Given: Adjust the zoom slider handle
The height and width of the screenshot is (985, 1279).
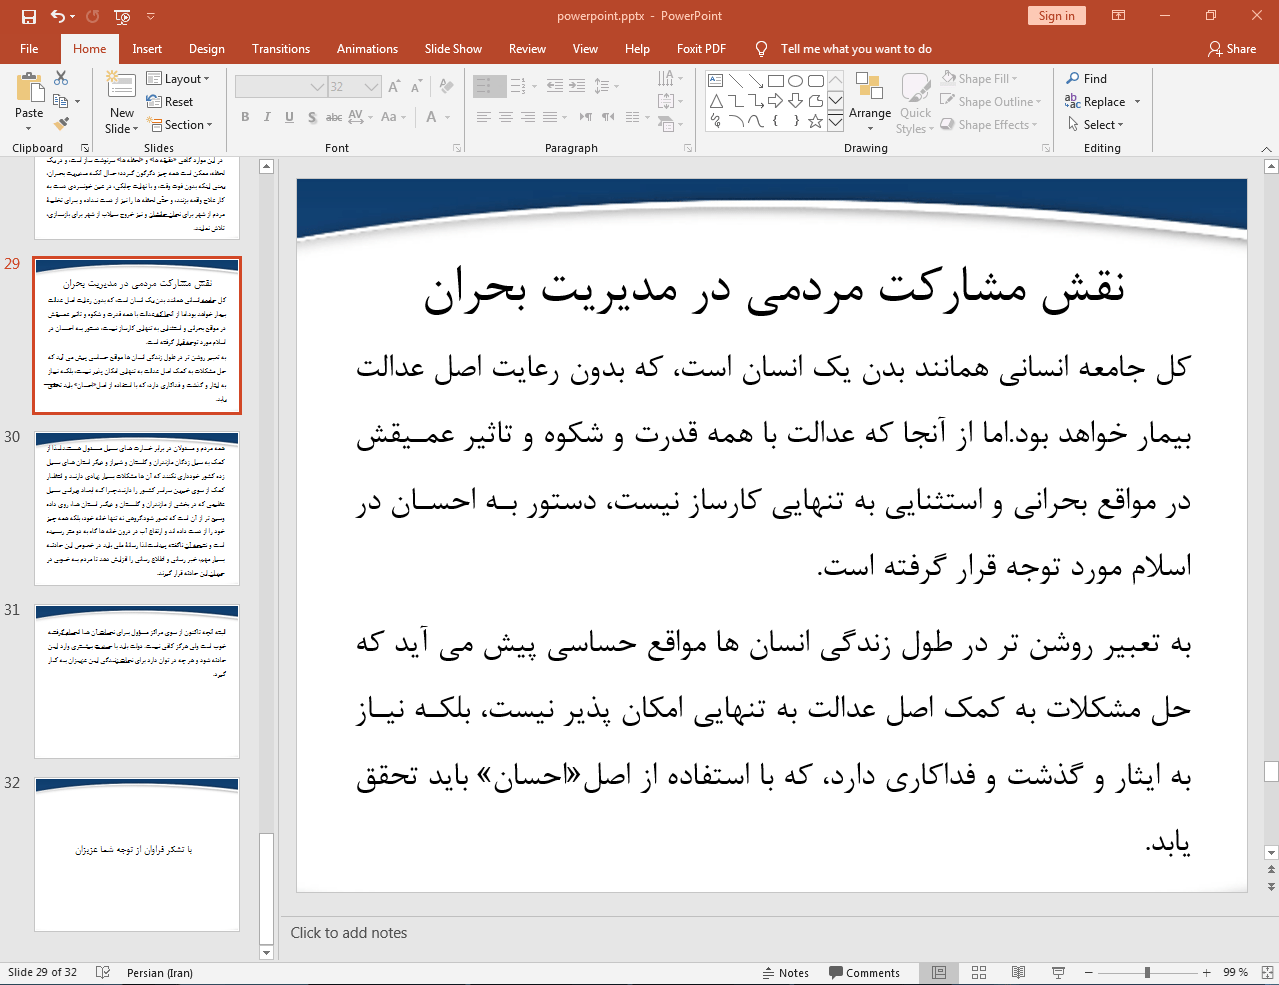Looking at the screenshot, I should [x=1147, y=973].
